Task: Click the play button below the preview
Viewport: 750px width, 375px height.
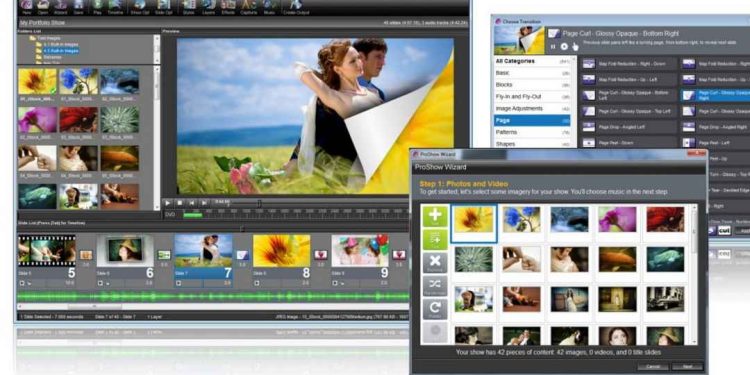Action: (x=168, y=203)
